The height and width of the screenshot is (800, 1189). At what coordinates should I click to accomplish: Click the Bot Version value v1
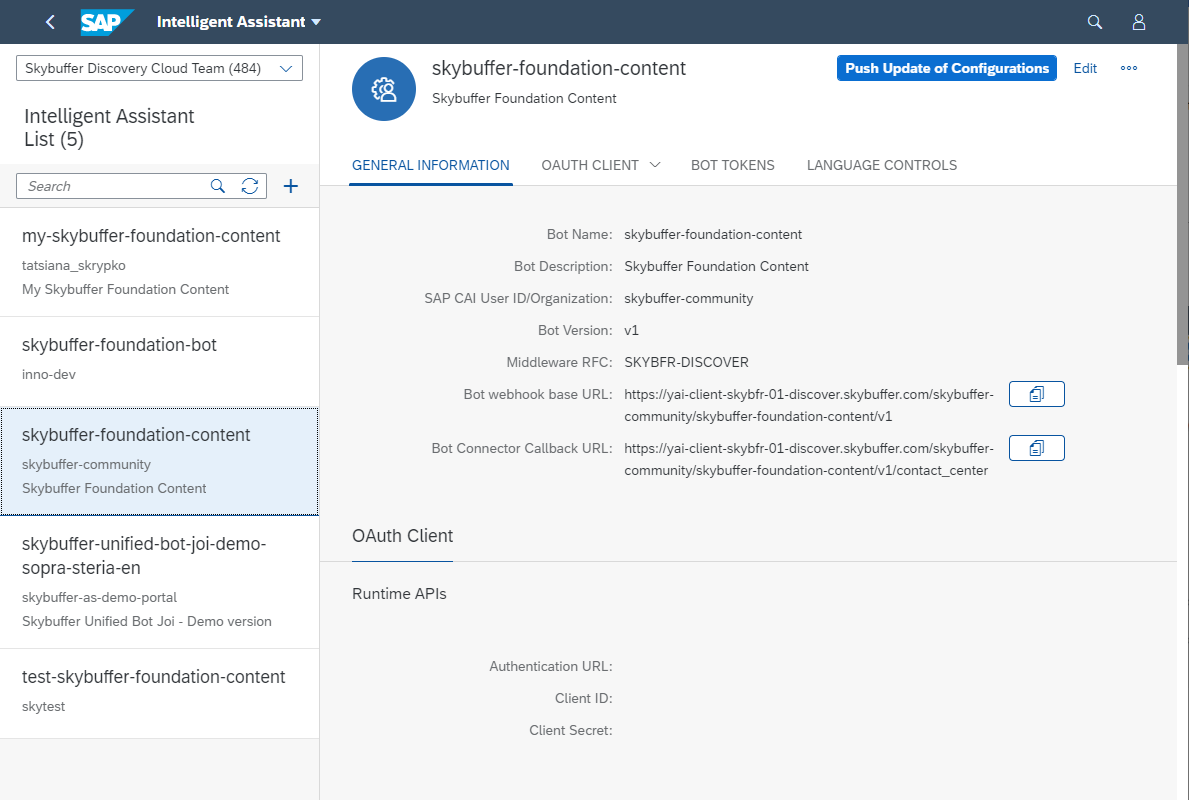point(632,331)
